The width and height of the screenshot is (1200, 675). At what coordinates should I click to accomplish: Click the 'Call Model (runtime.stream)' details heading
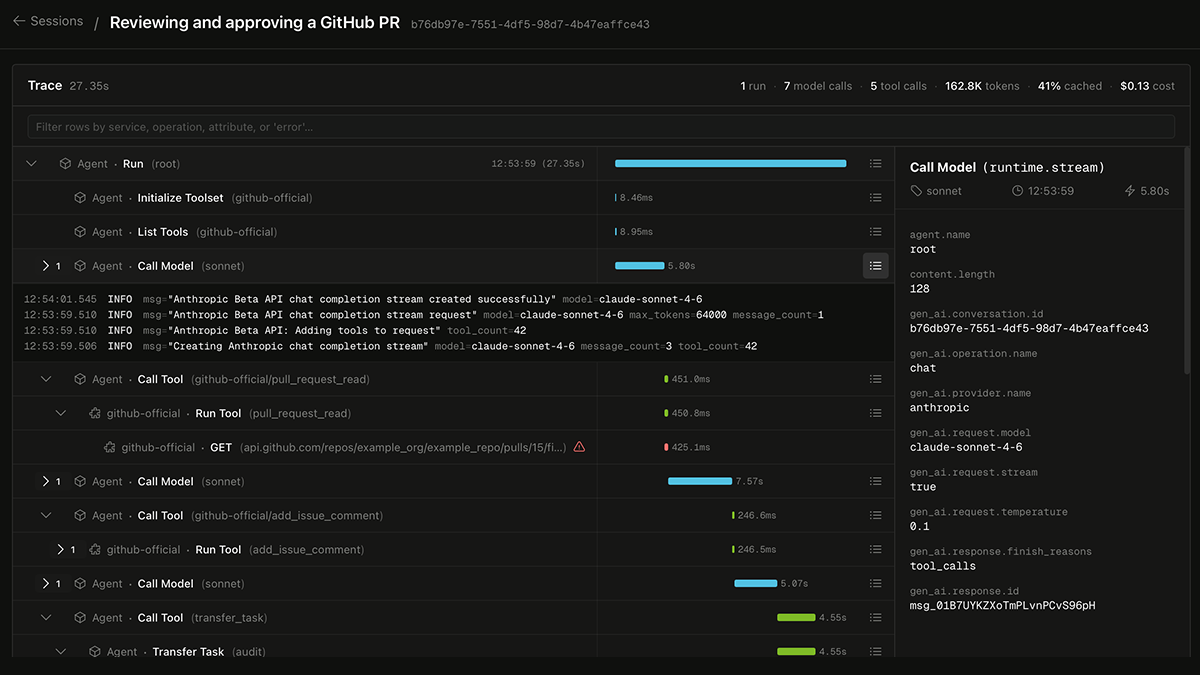tap(1007, 168)
